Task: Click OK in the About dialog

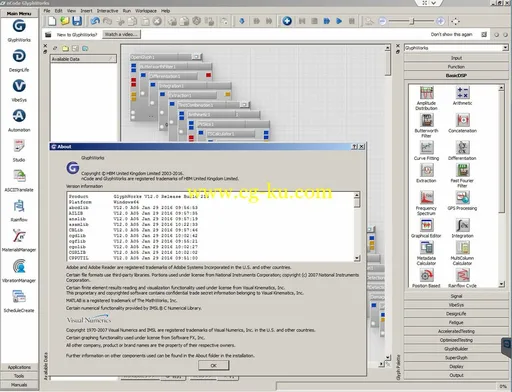Action: click(x=214, y=366)
